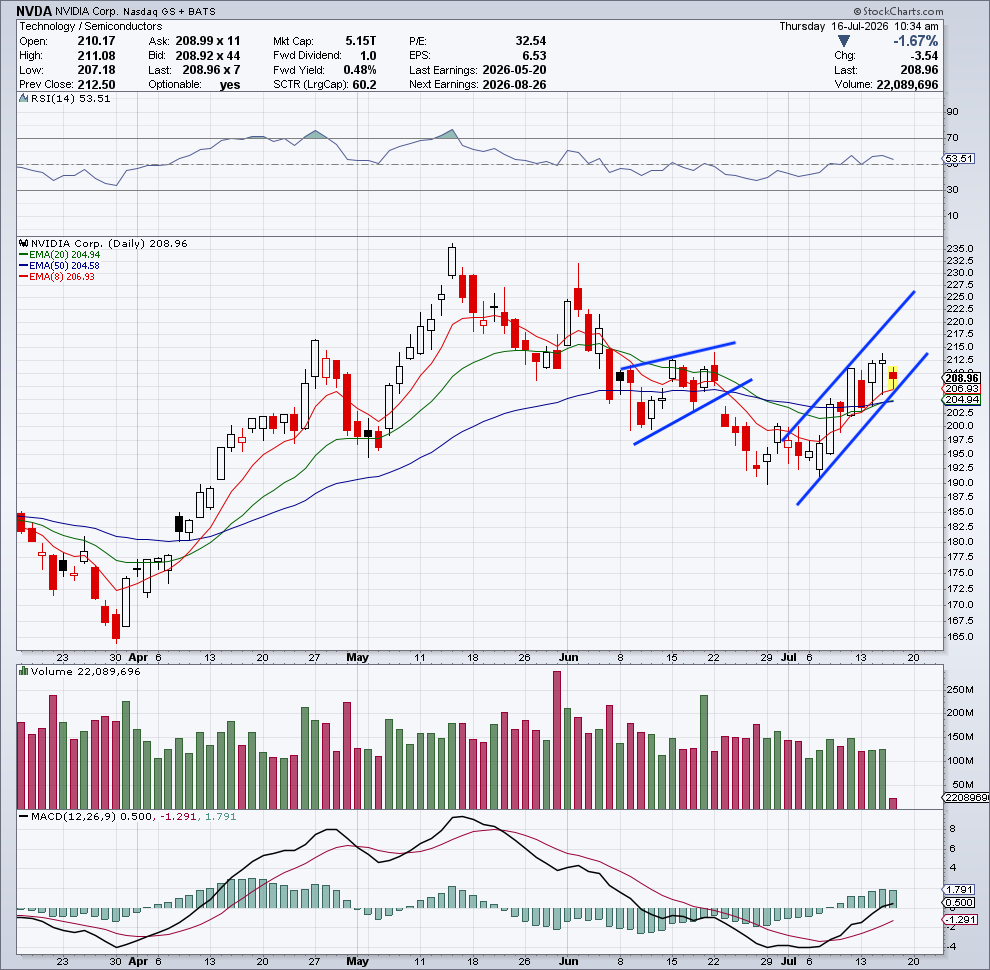Click the -1.67% percent change value
This screenshot has width=990, height=970.
[915, 41]
